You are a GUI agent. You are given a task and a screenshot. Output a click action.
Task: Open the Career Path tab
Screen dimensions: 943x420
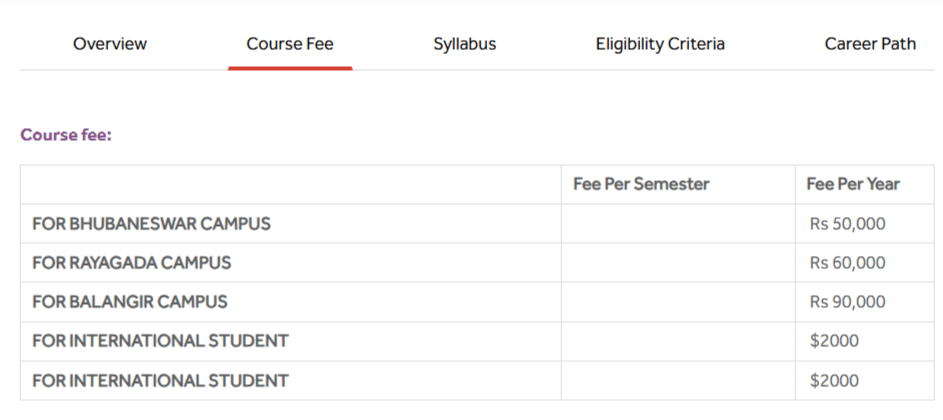pos(870,44)
